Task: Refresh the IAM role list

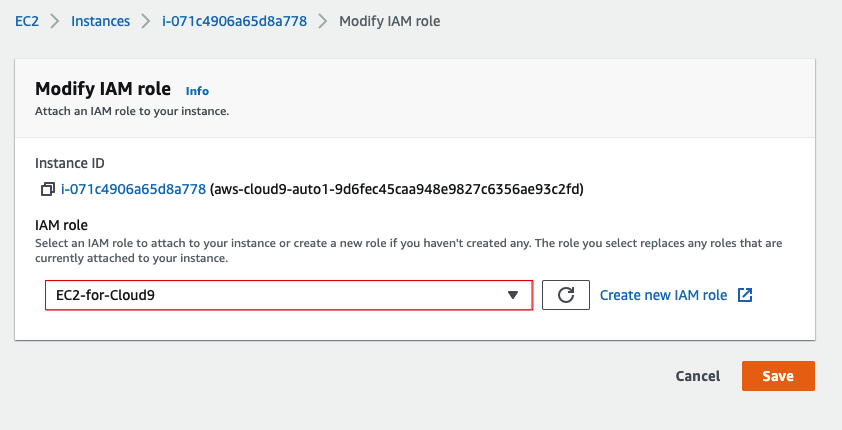Action: [566, 295]
